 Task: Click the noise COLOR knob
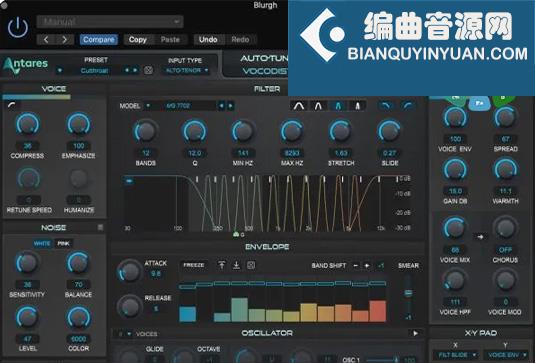(x=78, y=317)
